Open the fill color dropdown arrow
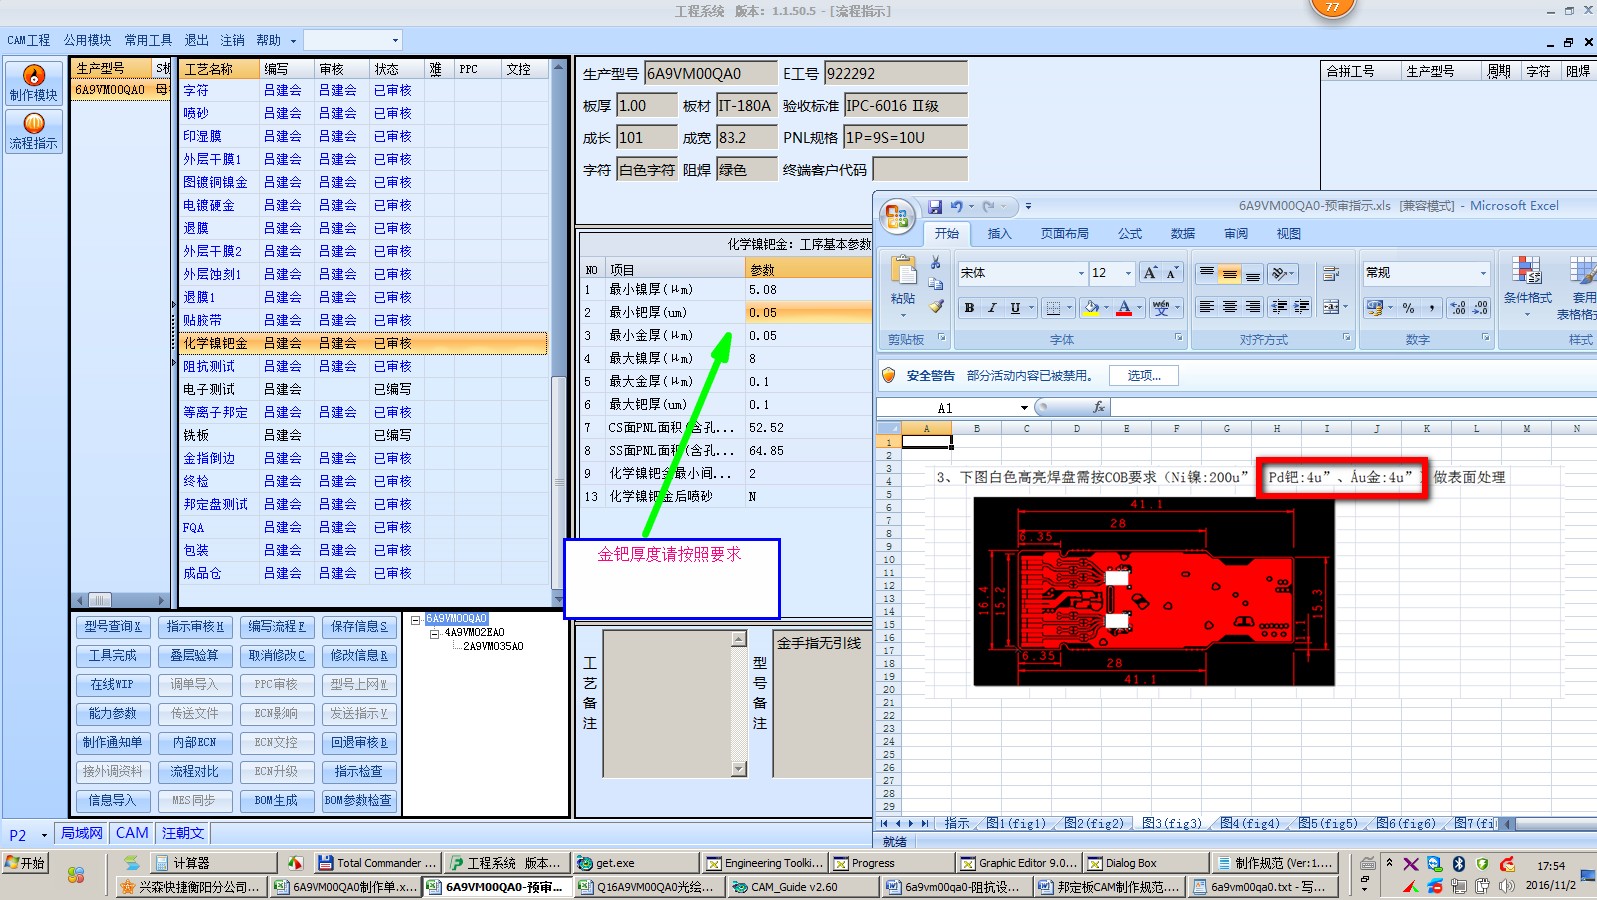This screenshot has height=900, width=1597. pyautogui.click(x=1106, y=308)
